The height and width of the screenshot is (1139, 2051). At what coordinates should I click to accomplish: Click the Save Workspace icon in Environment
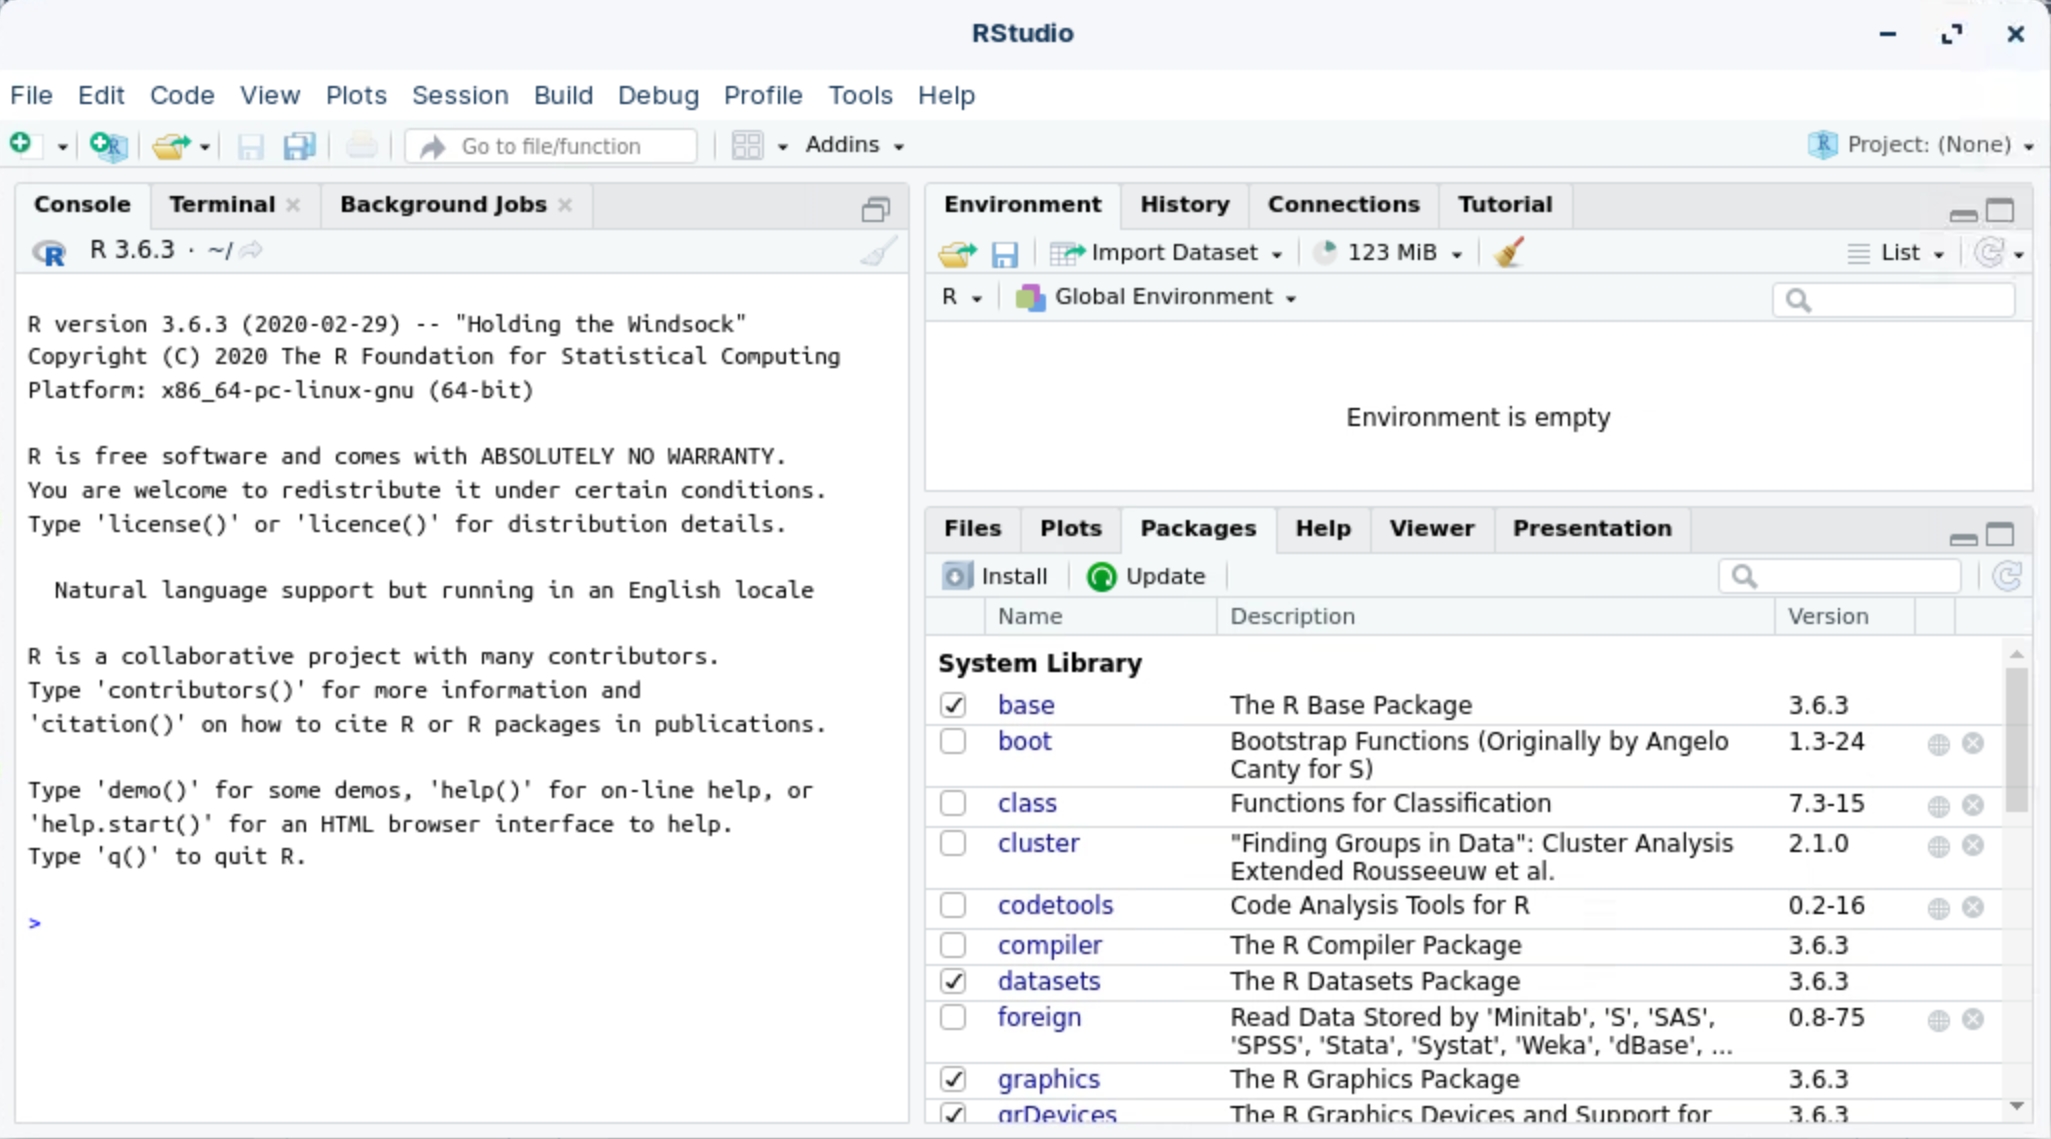click(1004, 253)
